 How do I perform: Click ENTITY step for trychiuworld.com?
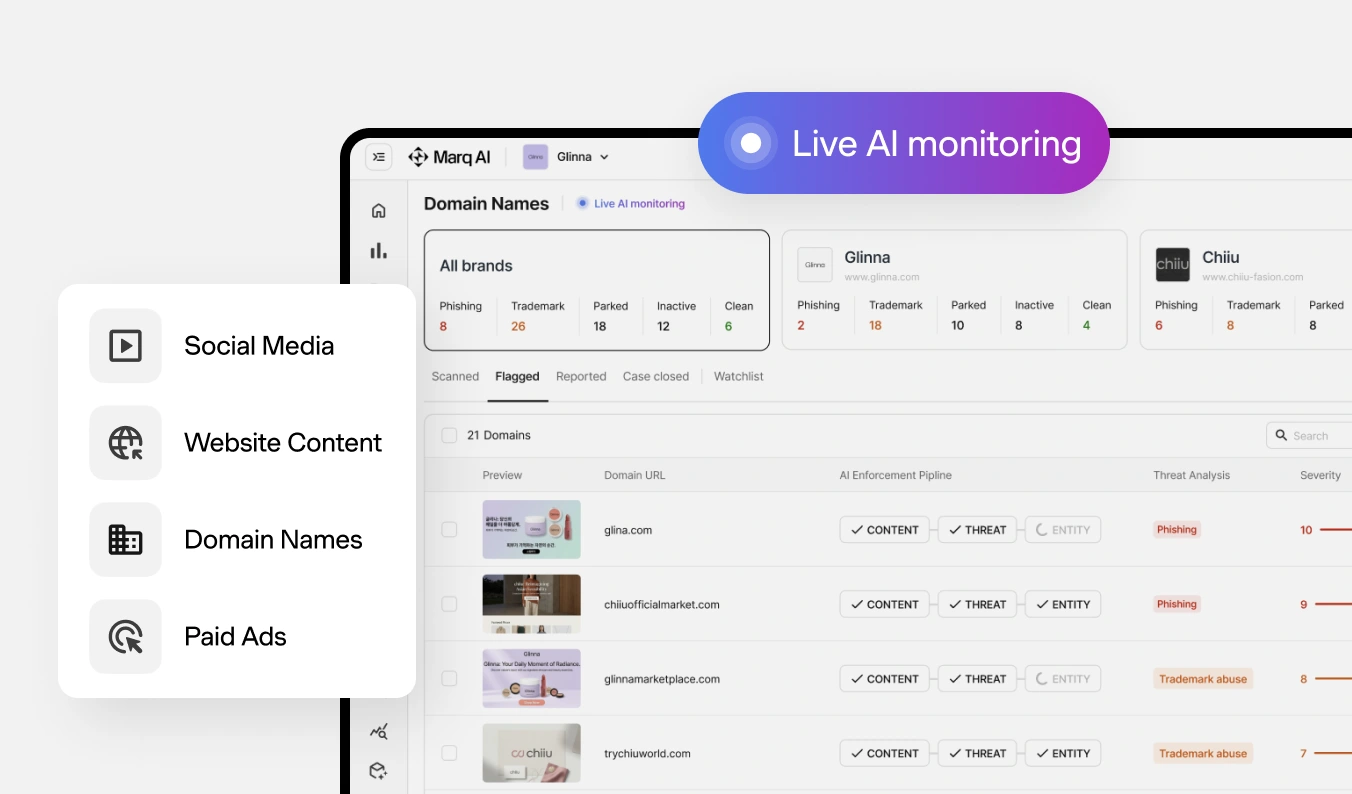pos(1063,753)
